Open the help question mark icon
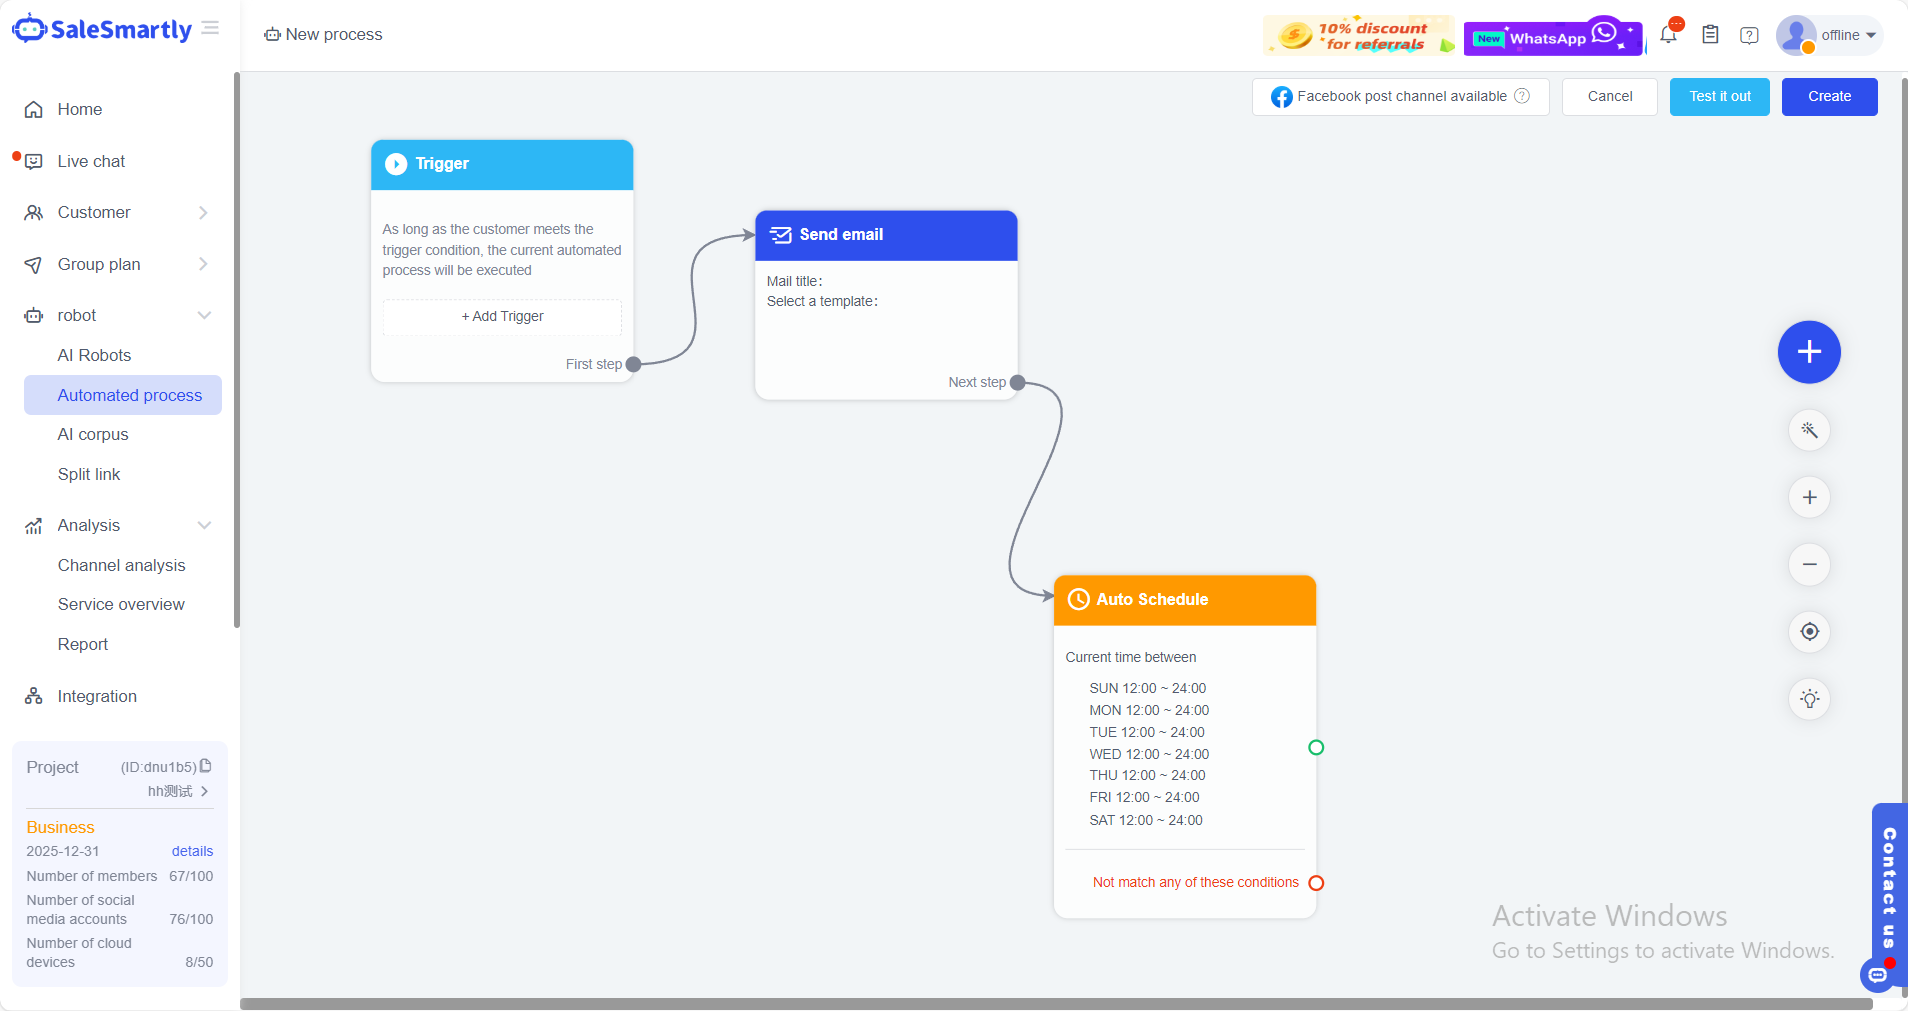 coord(1748,34)
